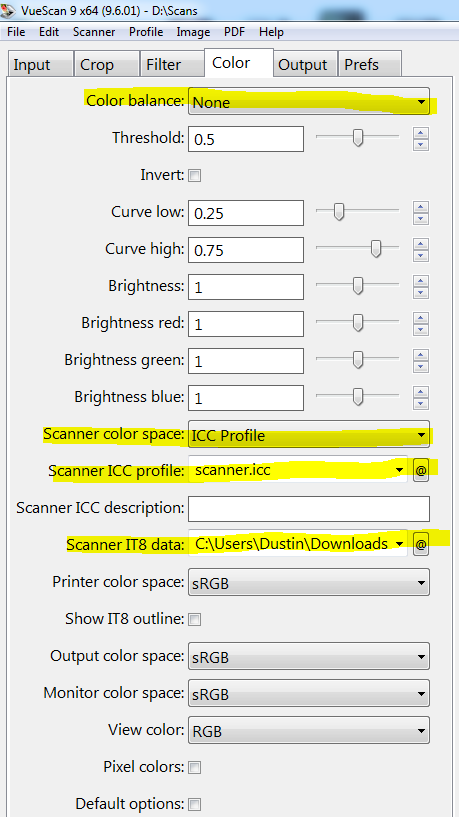Click the VueScan app icon in title bar
Image resolution: width=459 pixels, height=817 pixels.
7,9
